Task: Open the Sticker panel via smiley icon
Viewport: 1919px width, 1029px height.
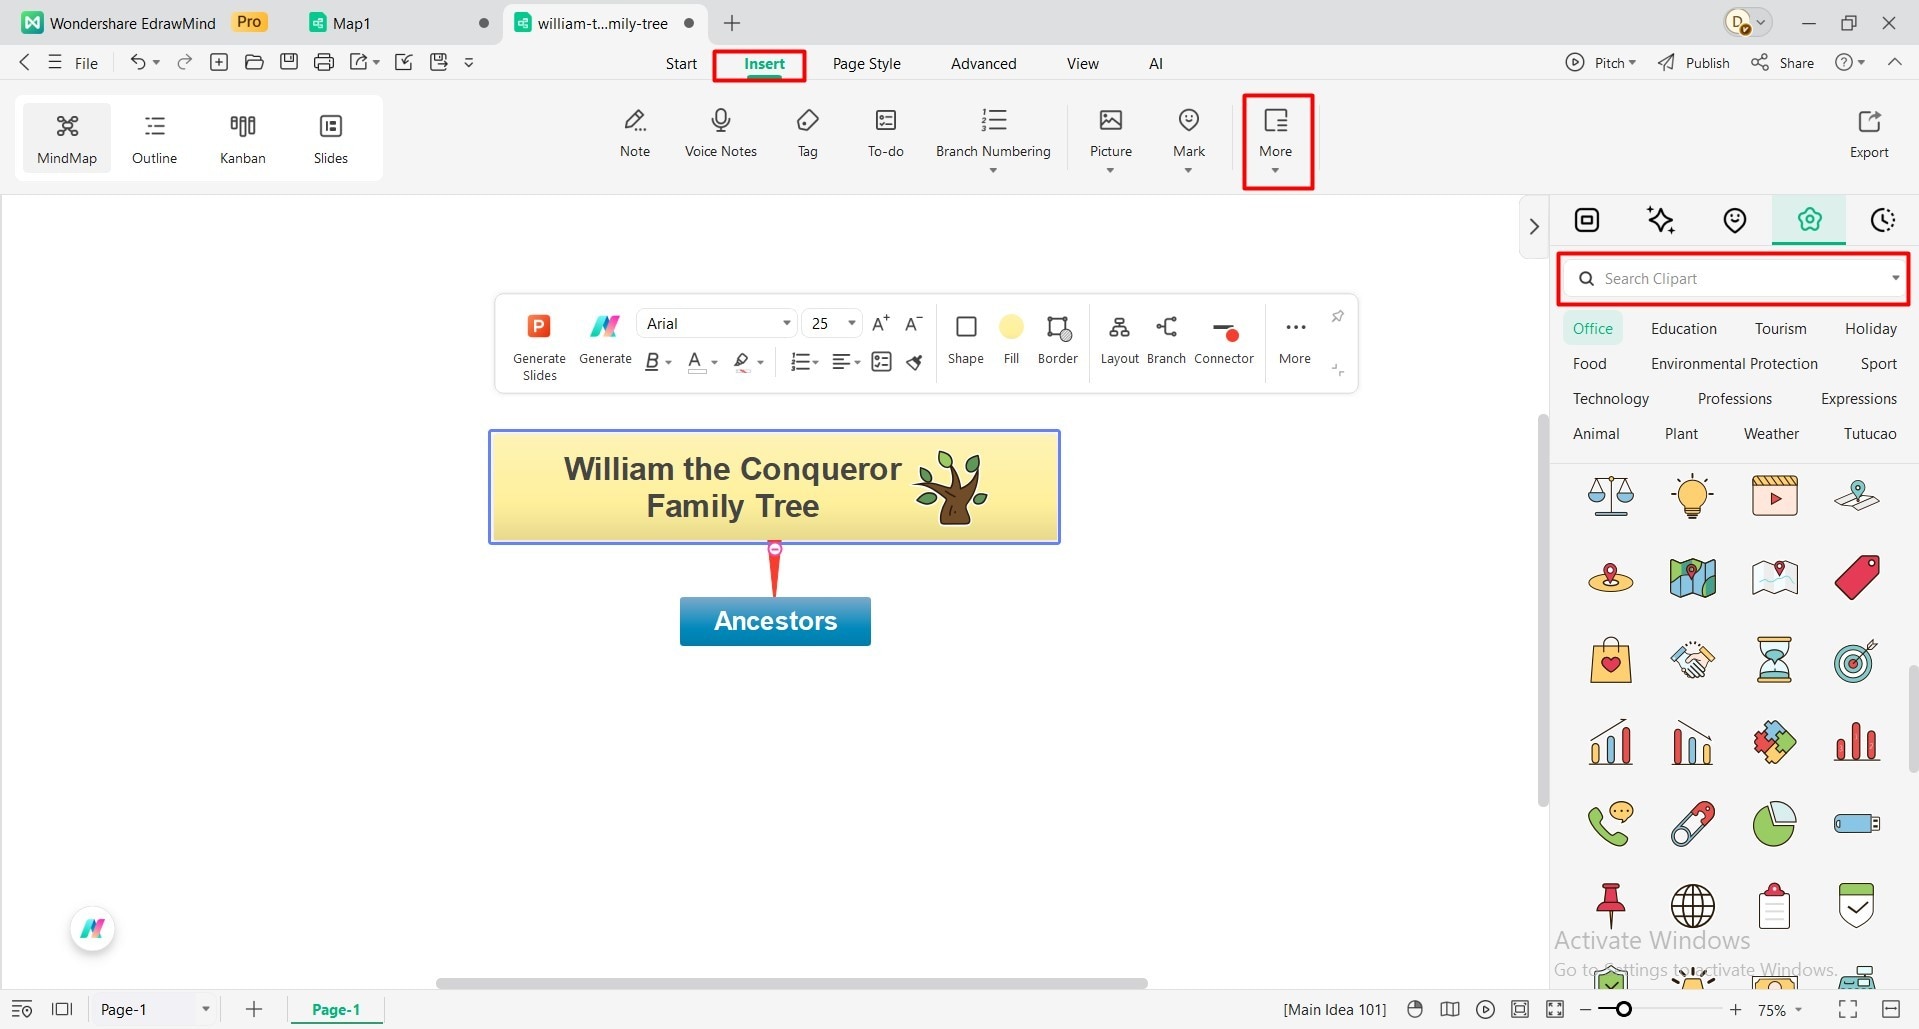Action: click(x=1734, y=220)
